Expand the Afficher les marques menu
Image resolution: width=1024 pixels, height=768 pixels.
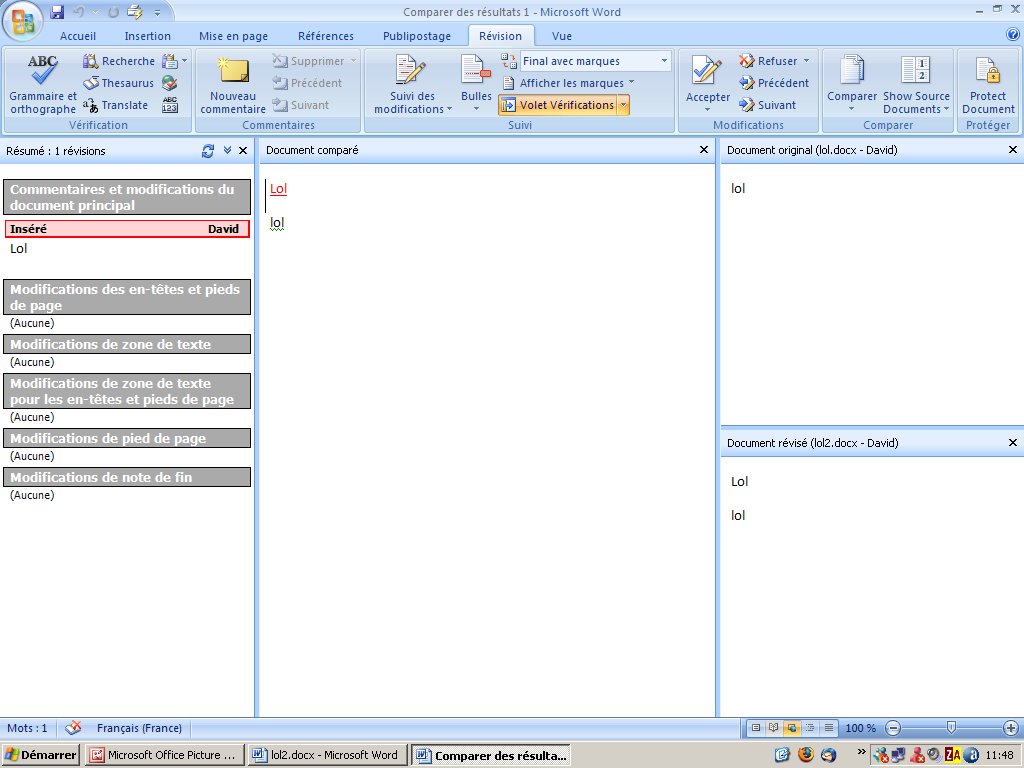(568, 83)
